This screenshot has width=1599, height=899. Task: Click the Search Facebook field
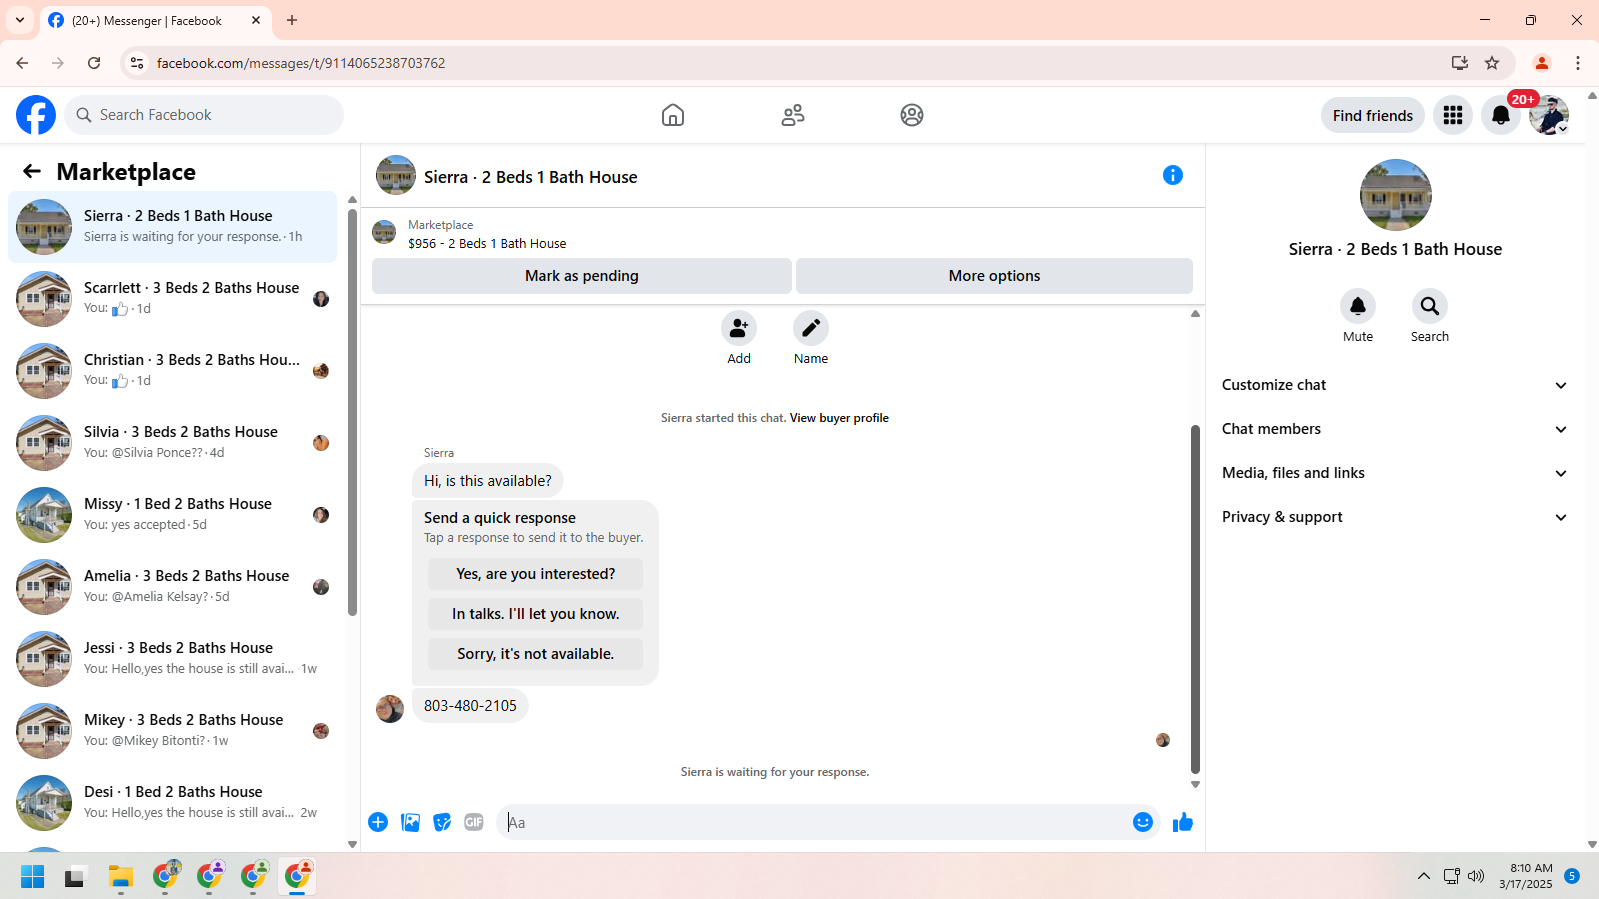coord(204,115)
